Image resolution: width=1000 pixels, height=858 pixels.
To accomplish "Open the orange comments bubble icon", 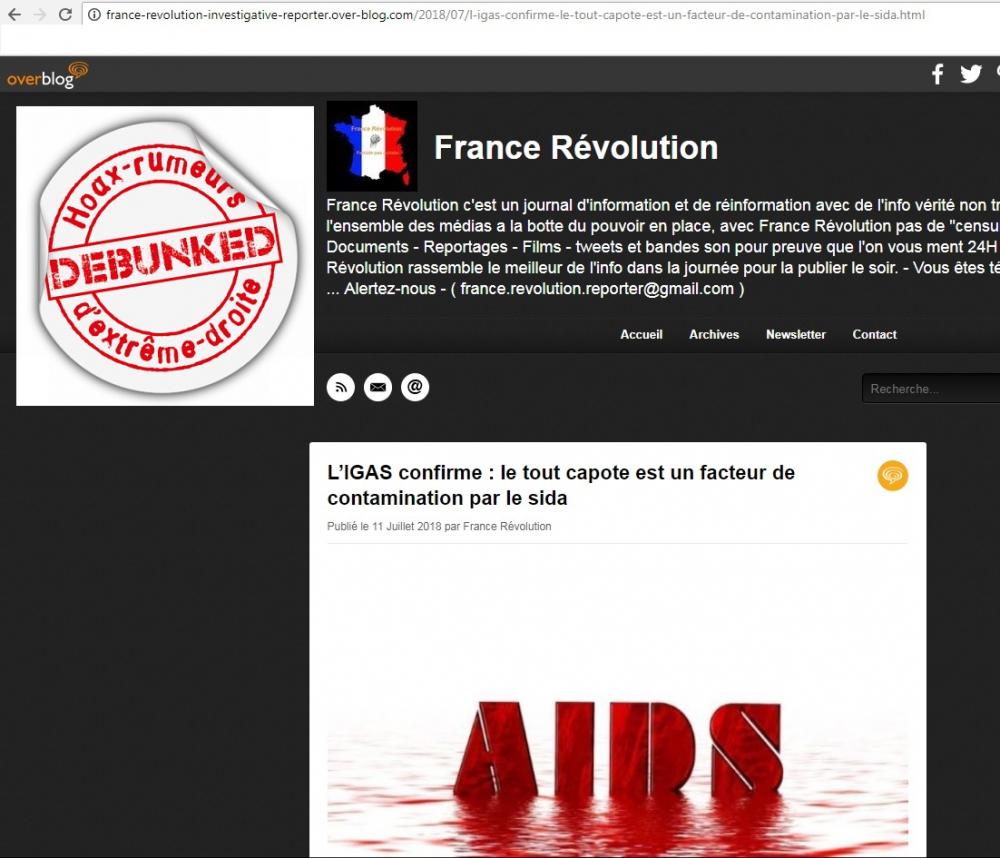I will tap(892, 476).
